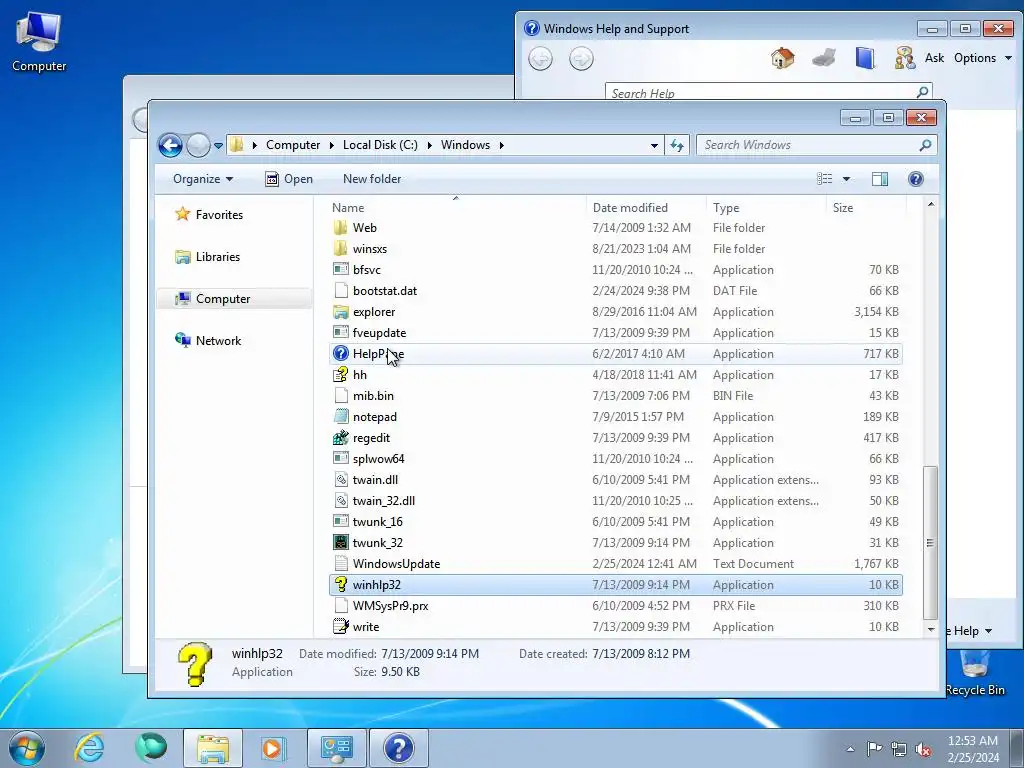1024x768 pixels.
Task: Open the Start menu
Action: 27,748
